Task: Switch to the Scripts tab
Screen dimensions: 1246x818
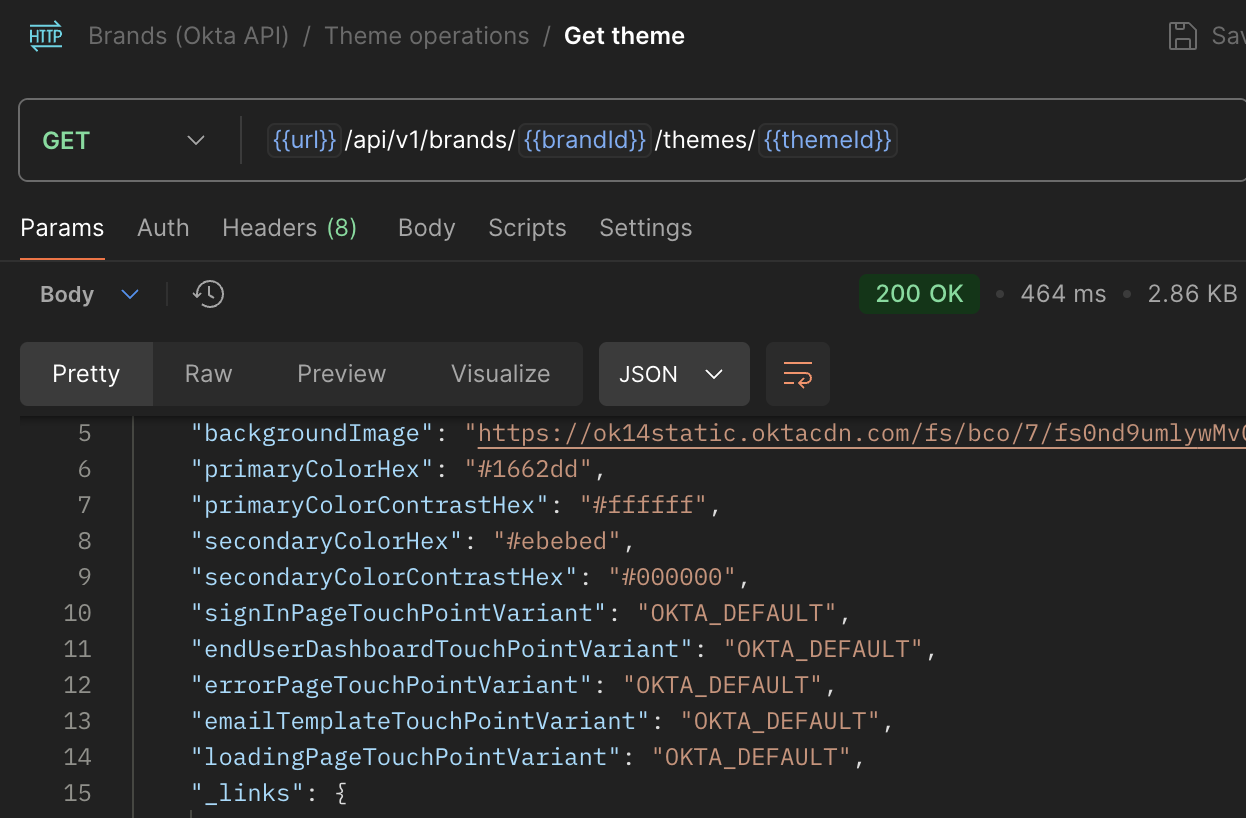Action: tap(527, 228)
